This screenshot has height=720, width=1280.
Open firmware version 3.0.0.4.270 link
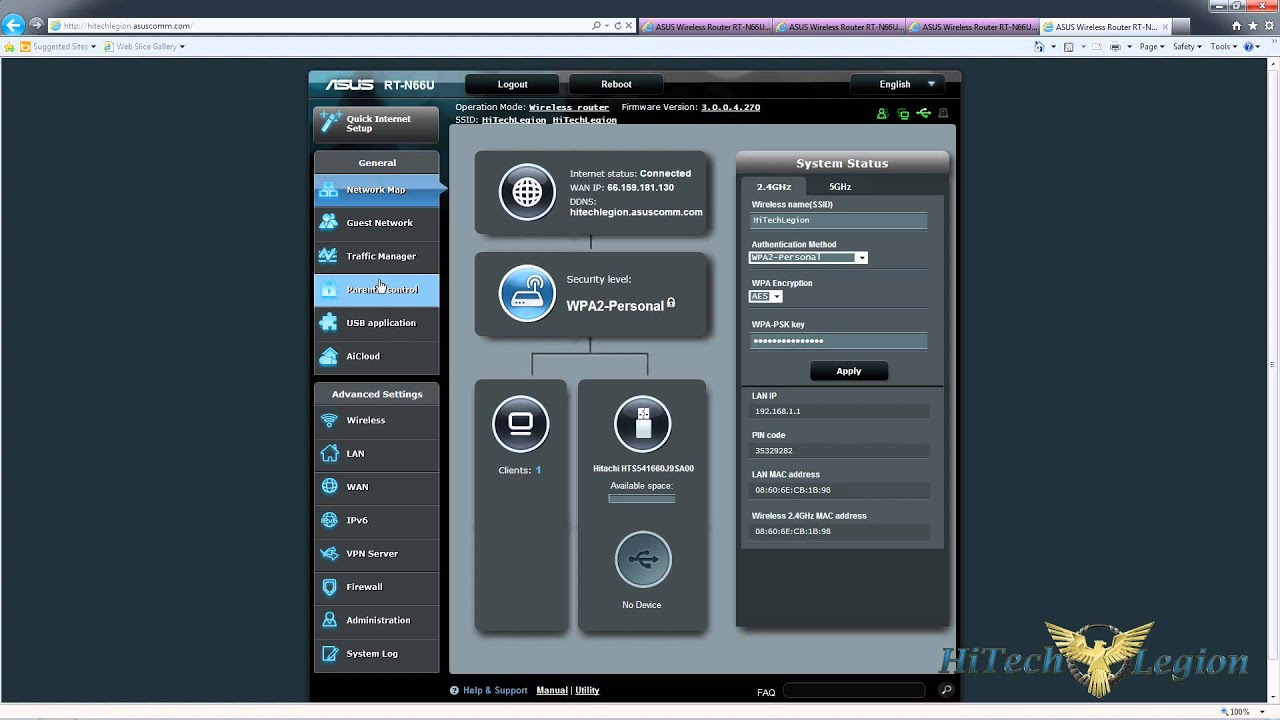(730, 108)
